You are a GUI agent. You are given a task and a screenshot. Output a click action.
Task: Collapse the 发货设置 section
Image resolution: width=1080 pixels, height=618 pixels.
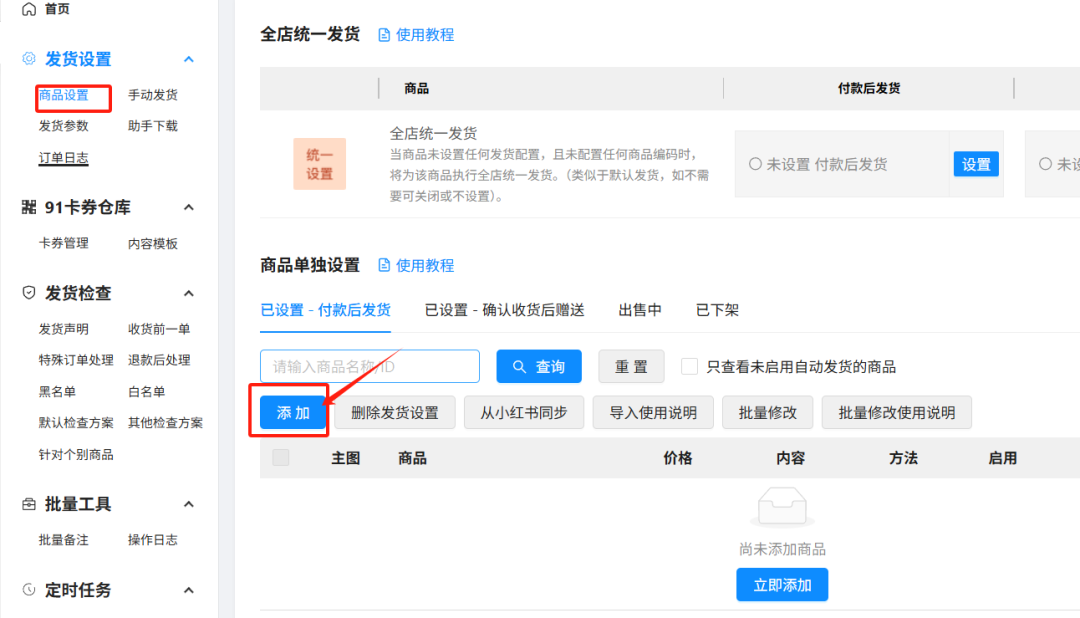(189, 59)
